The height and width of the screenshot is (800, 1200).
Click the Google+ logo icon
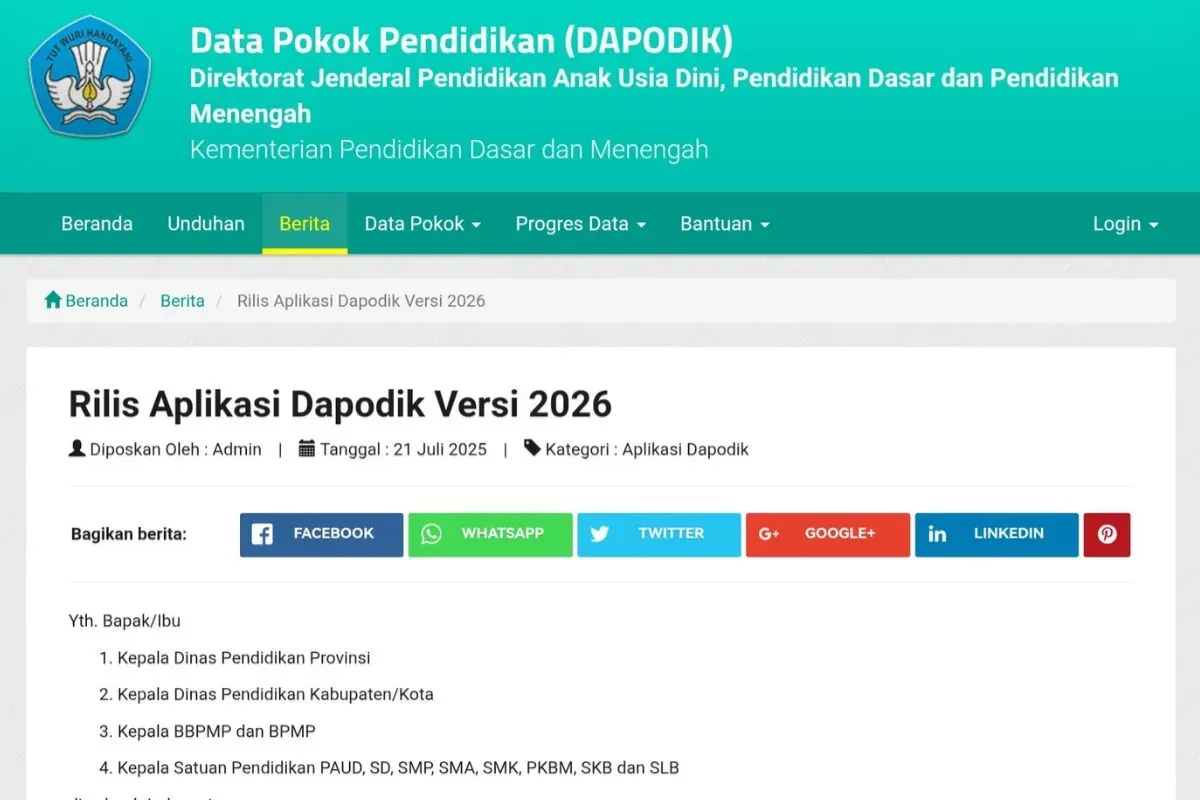coord(769,534)
